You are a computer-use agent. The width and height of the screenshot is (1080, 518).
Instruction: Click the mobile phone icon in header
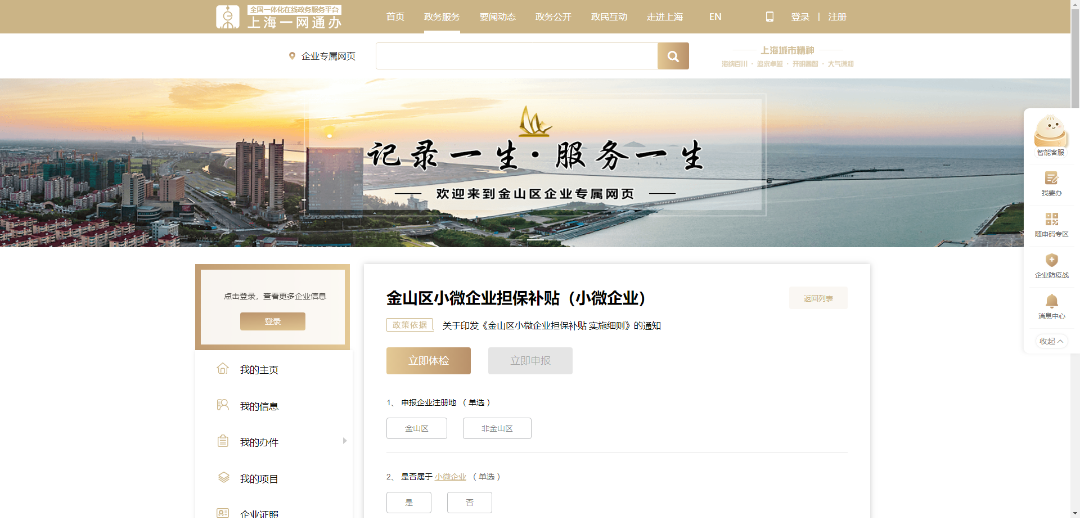(x=769, y=16)
